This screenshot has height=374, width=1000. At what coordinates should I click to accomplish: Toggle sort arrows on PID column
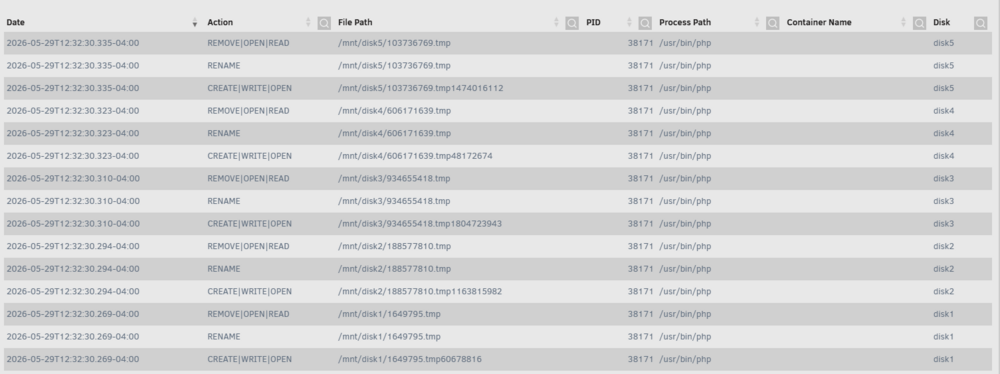pyautogui.click(x=629, y=22)
